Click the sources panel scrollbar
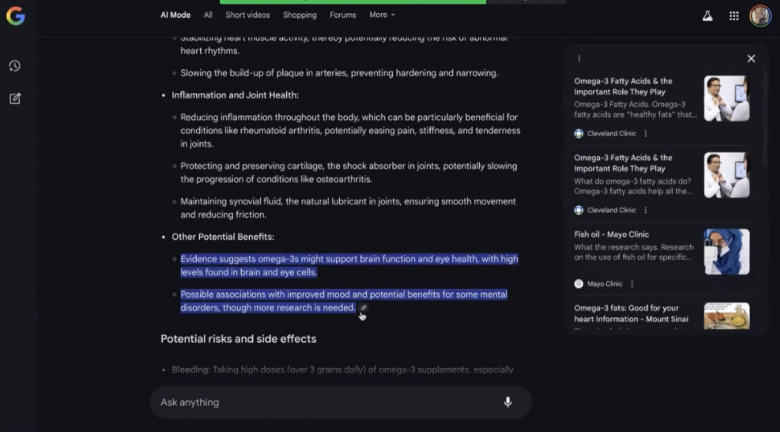780x432 pixels. [x=765, y=119]
